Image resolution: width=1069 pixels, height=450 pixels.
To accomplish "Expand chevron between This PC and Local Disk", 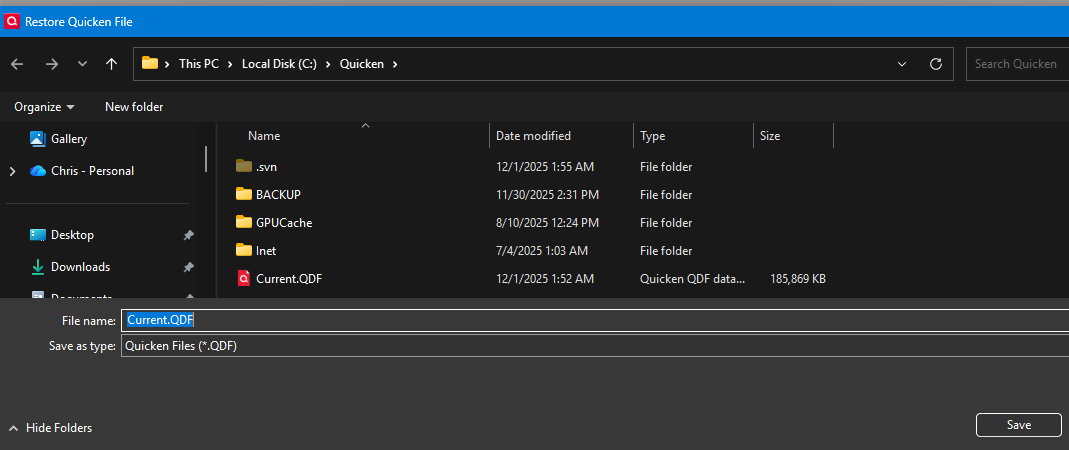I will pyautogui.click(x=230, y=64).
